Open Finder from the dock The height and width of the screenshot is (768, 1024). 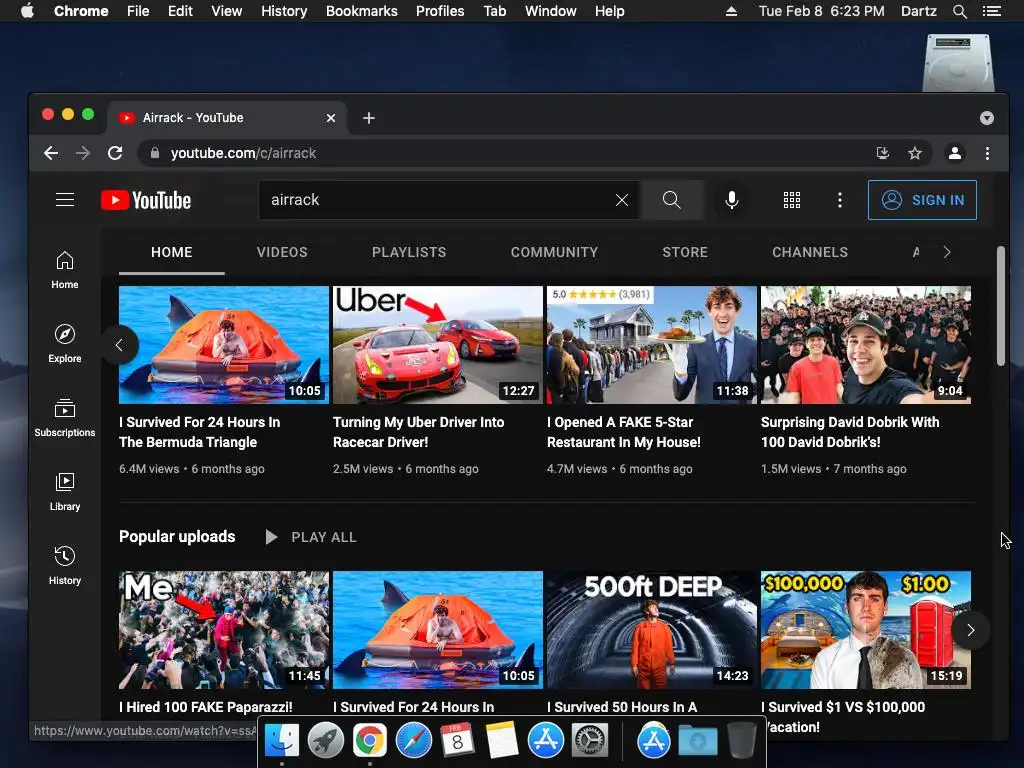(281, 740)
